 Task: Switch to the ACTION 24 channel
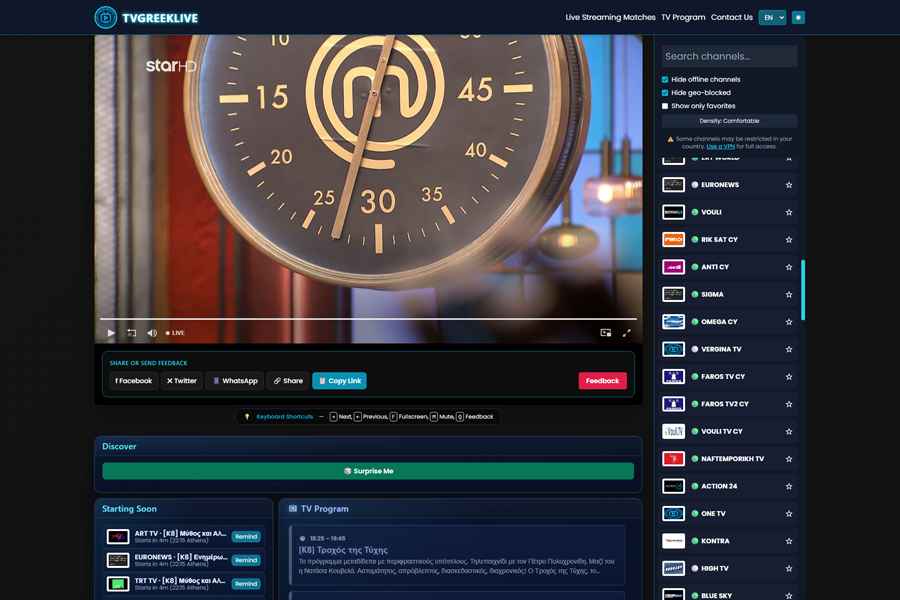click(x=729, y=486)
